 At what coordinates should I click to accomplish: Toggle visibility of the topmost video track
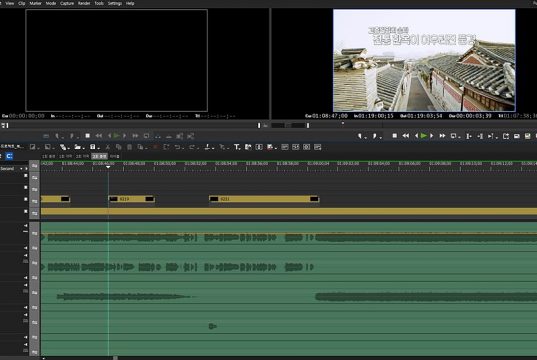click(x=26, y=176)
